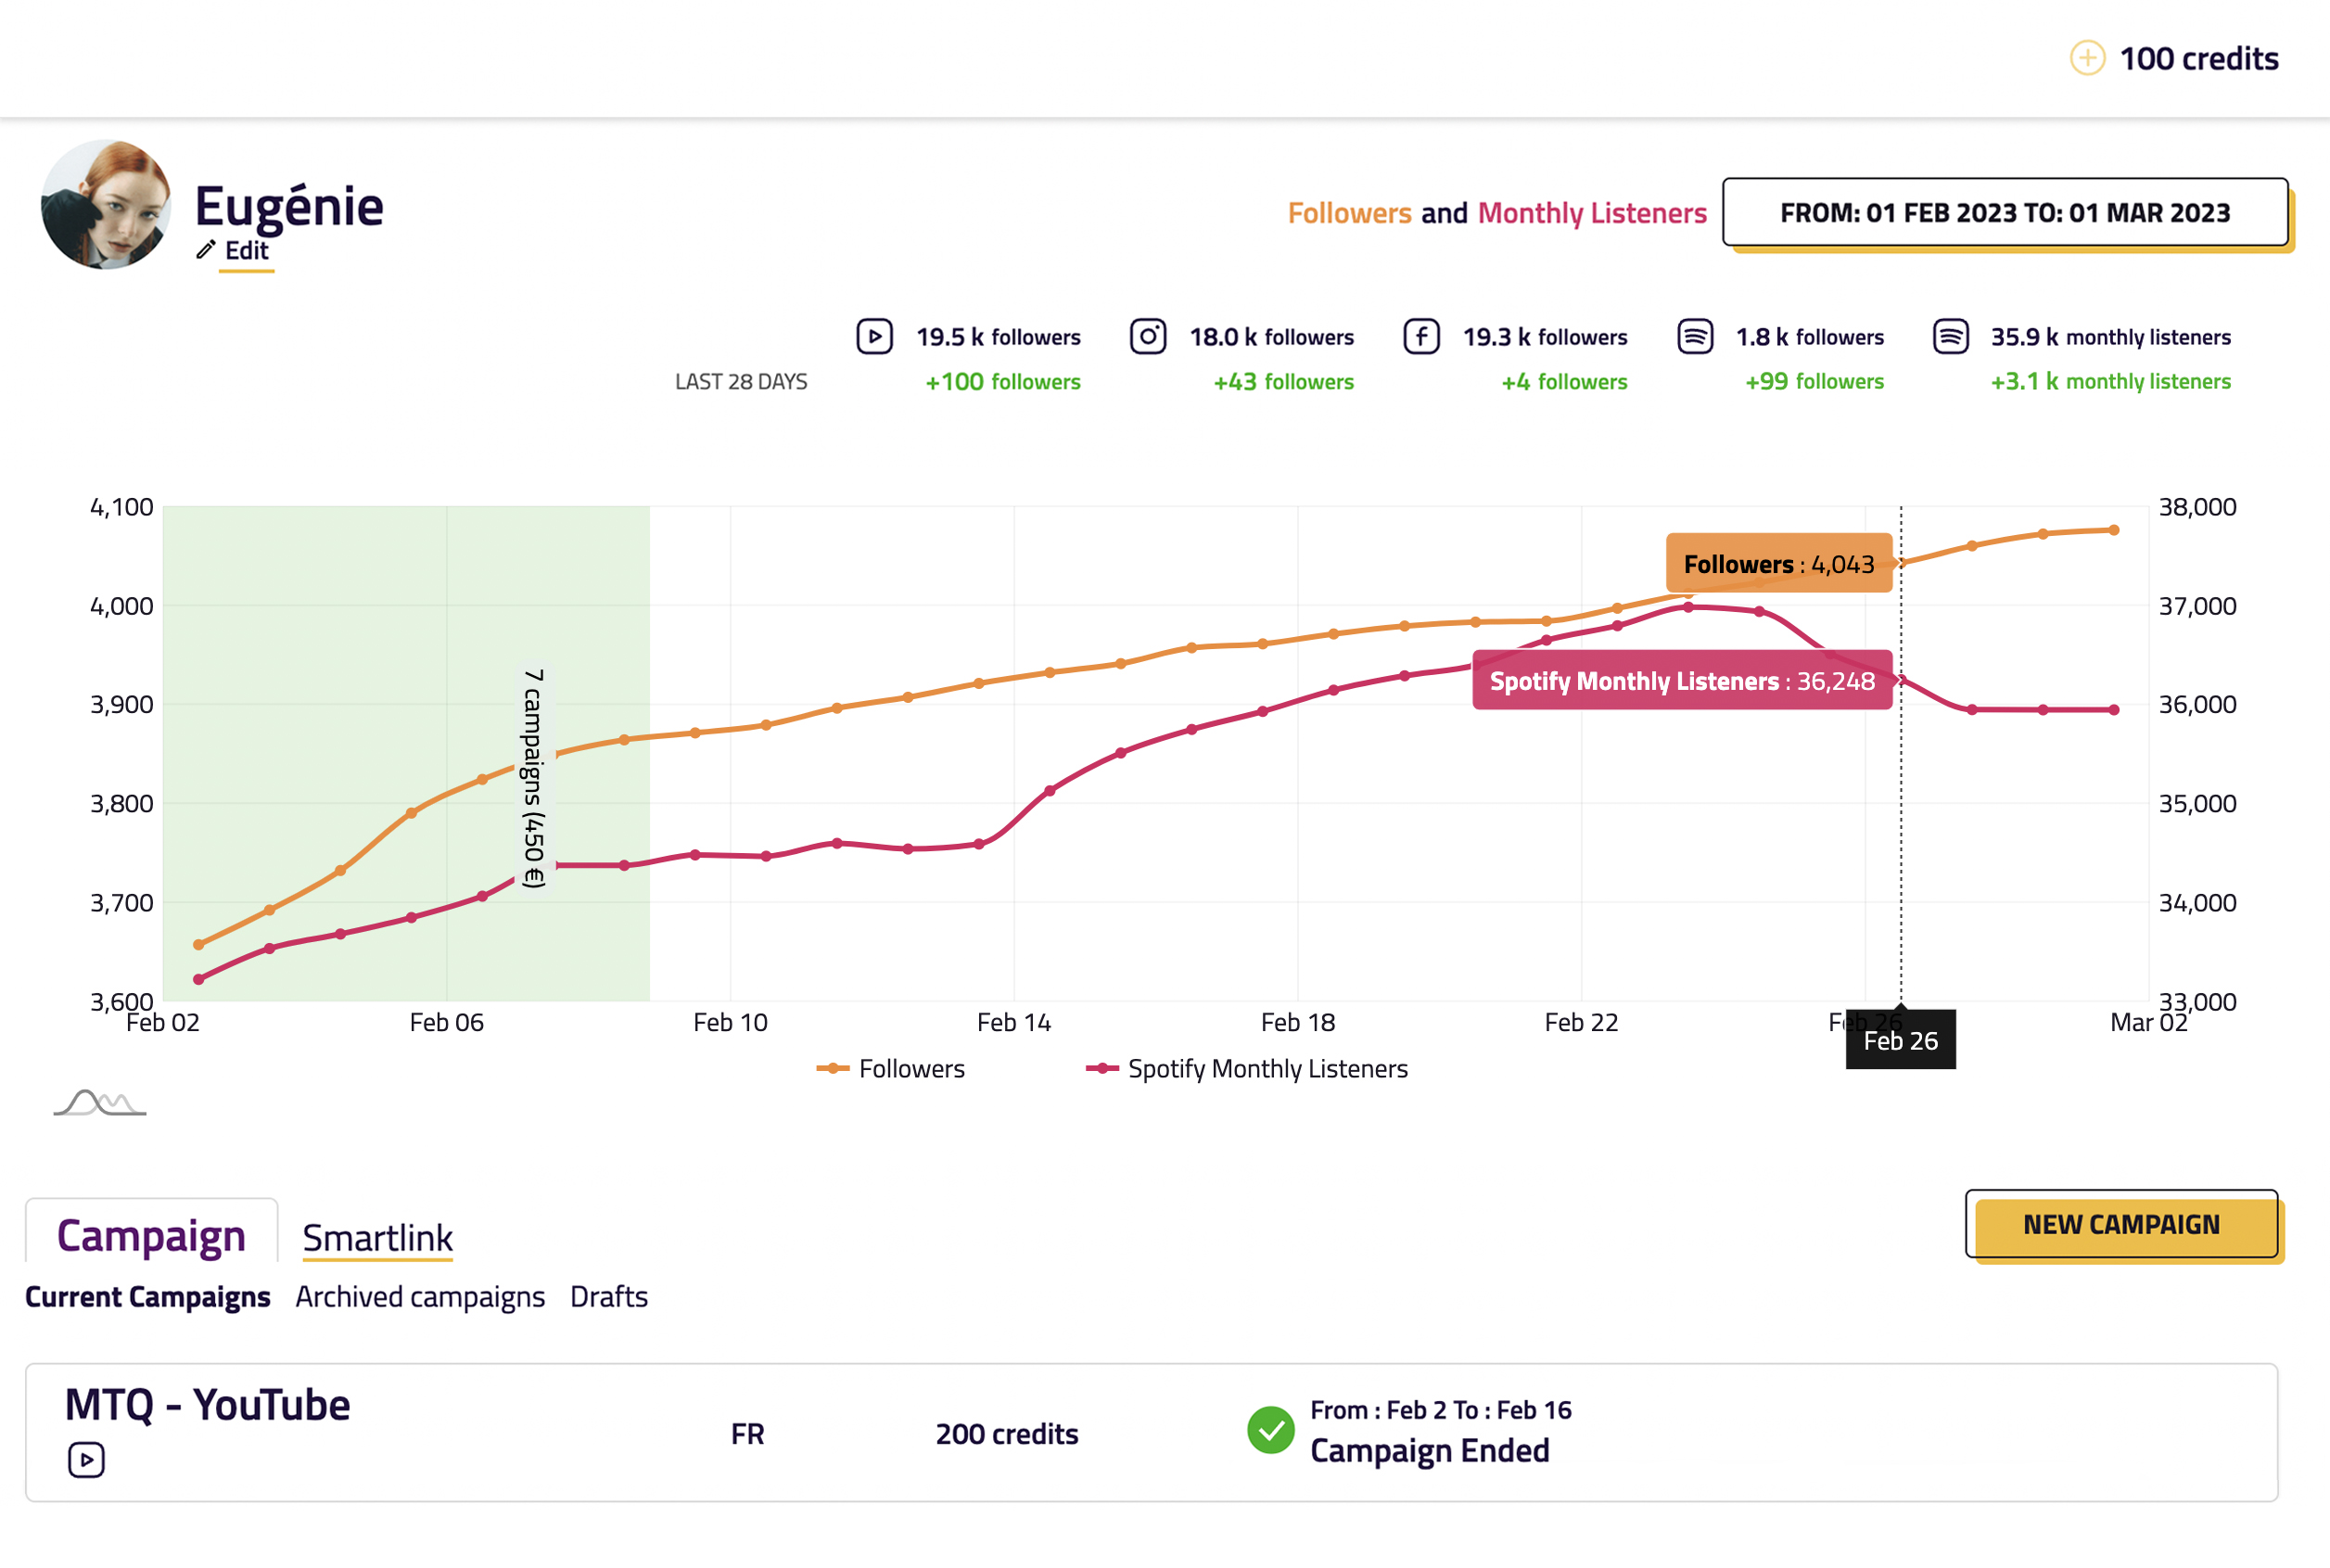Click the add credits plus icon

point(2086,58)
